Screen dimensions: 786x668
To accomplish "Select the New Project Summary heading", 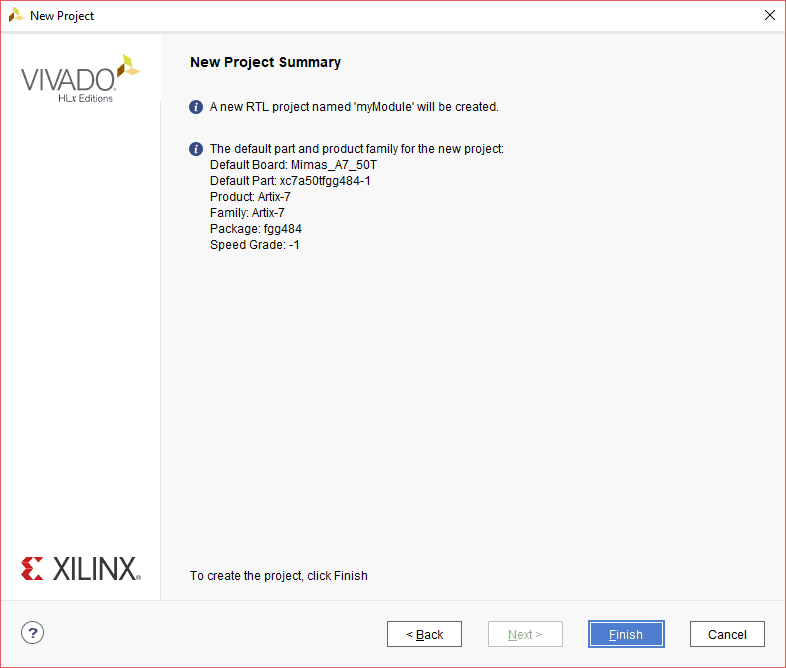I will coord(265,62).
